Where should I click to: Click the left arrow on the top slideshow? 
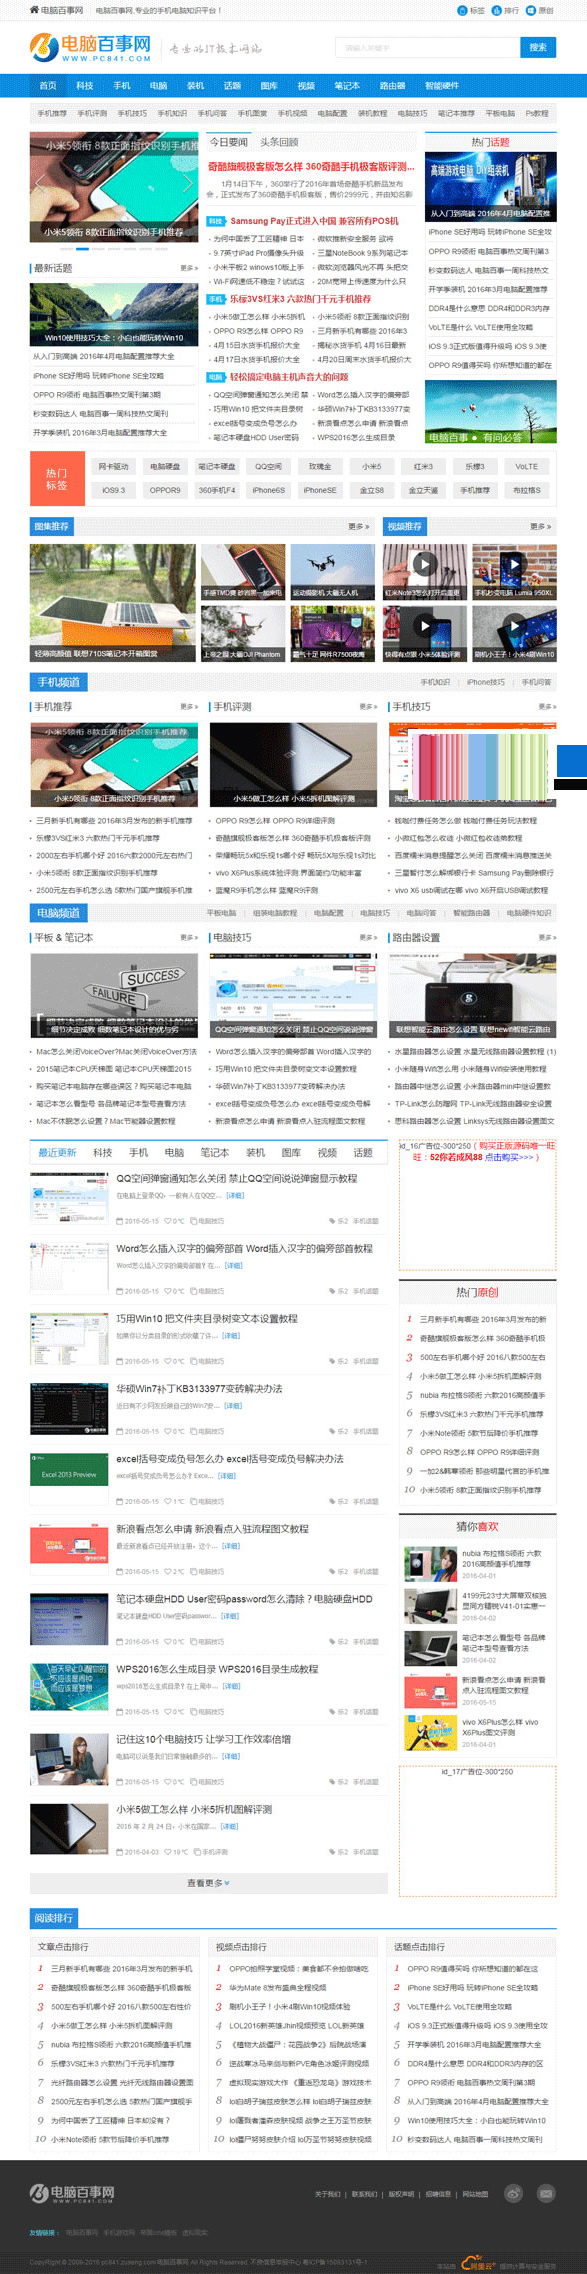coord(41,185)
